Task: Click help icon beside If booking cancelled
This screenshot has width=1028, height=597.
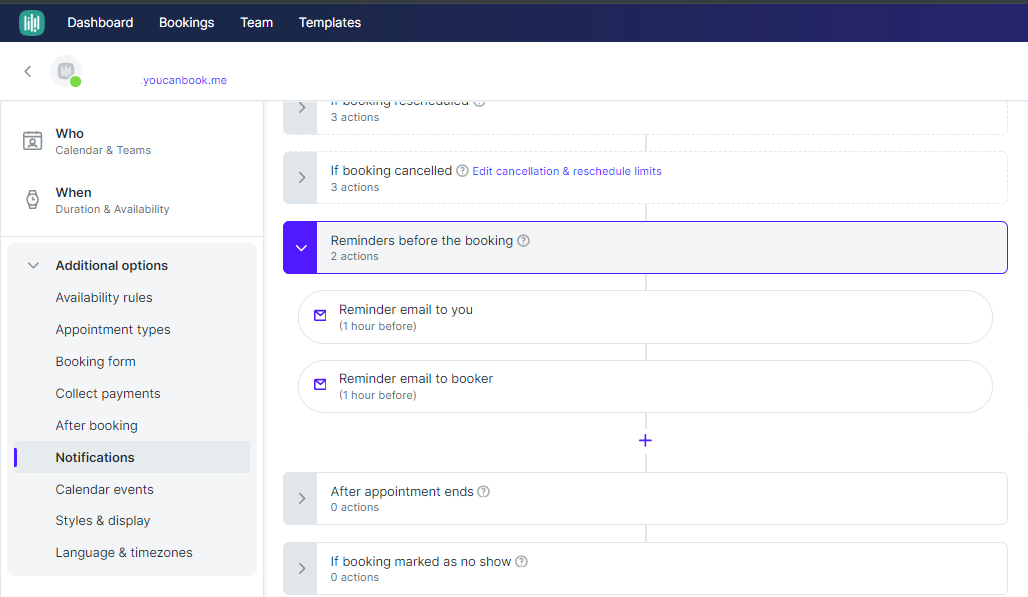Action: click(x=462, y=171)
